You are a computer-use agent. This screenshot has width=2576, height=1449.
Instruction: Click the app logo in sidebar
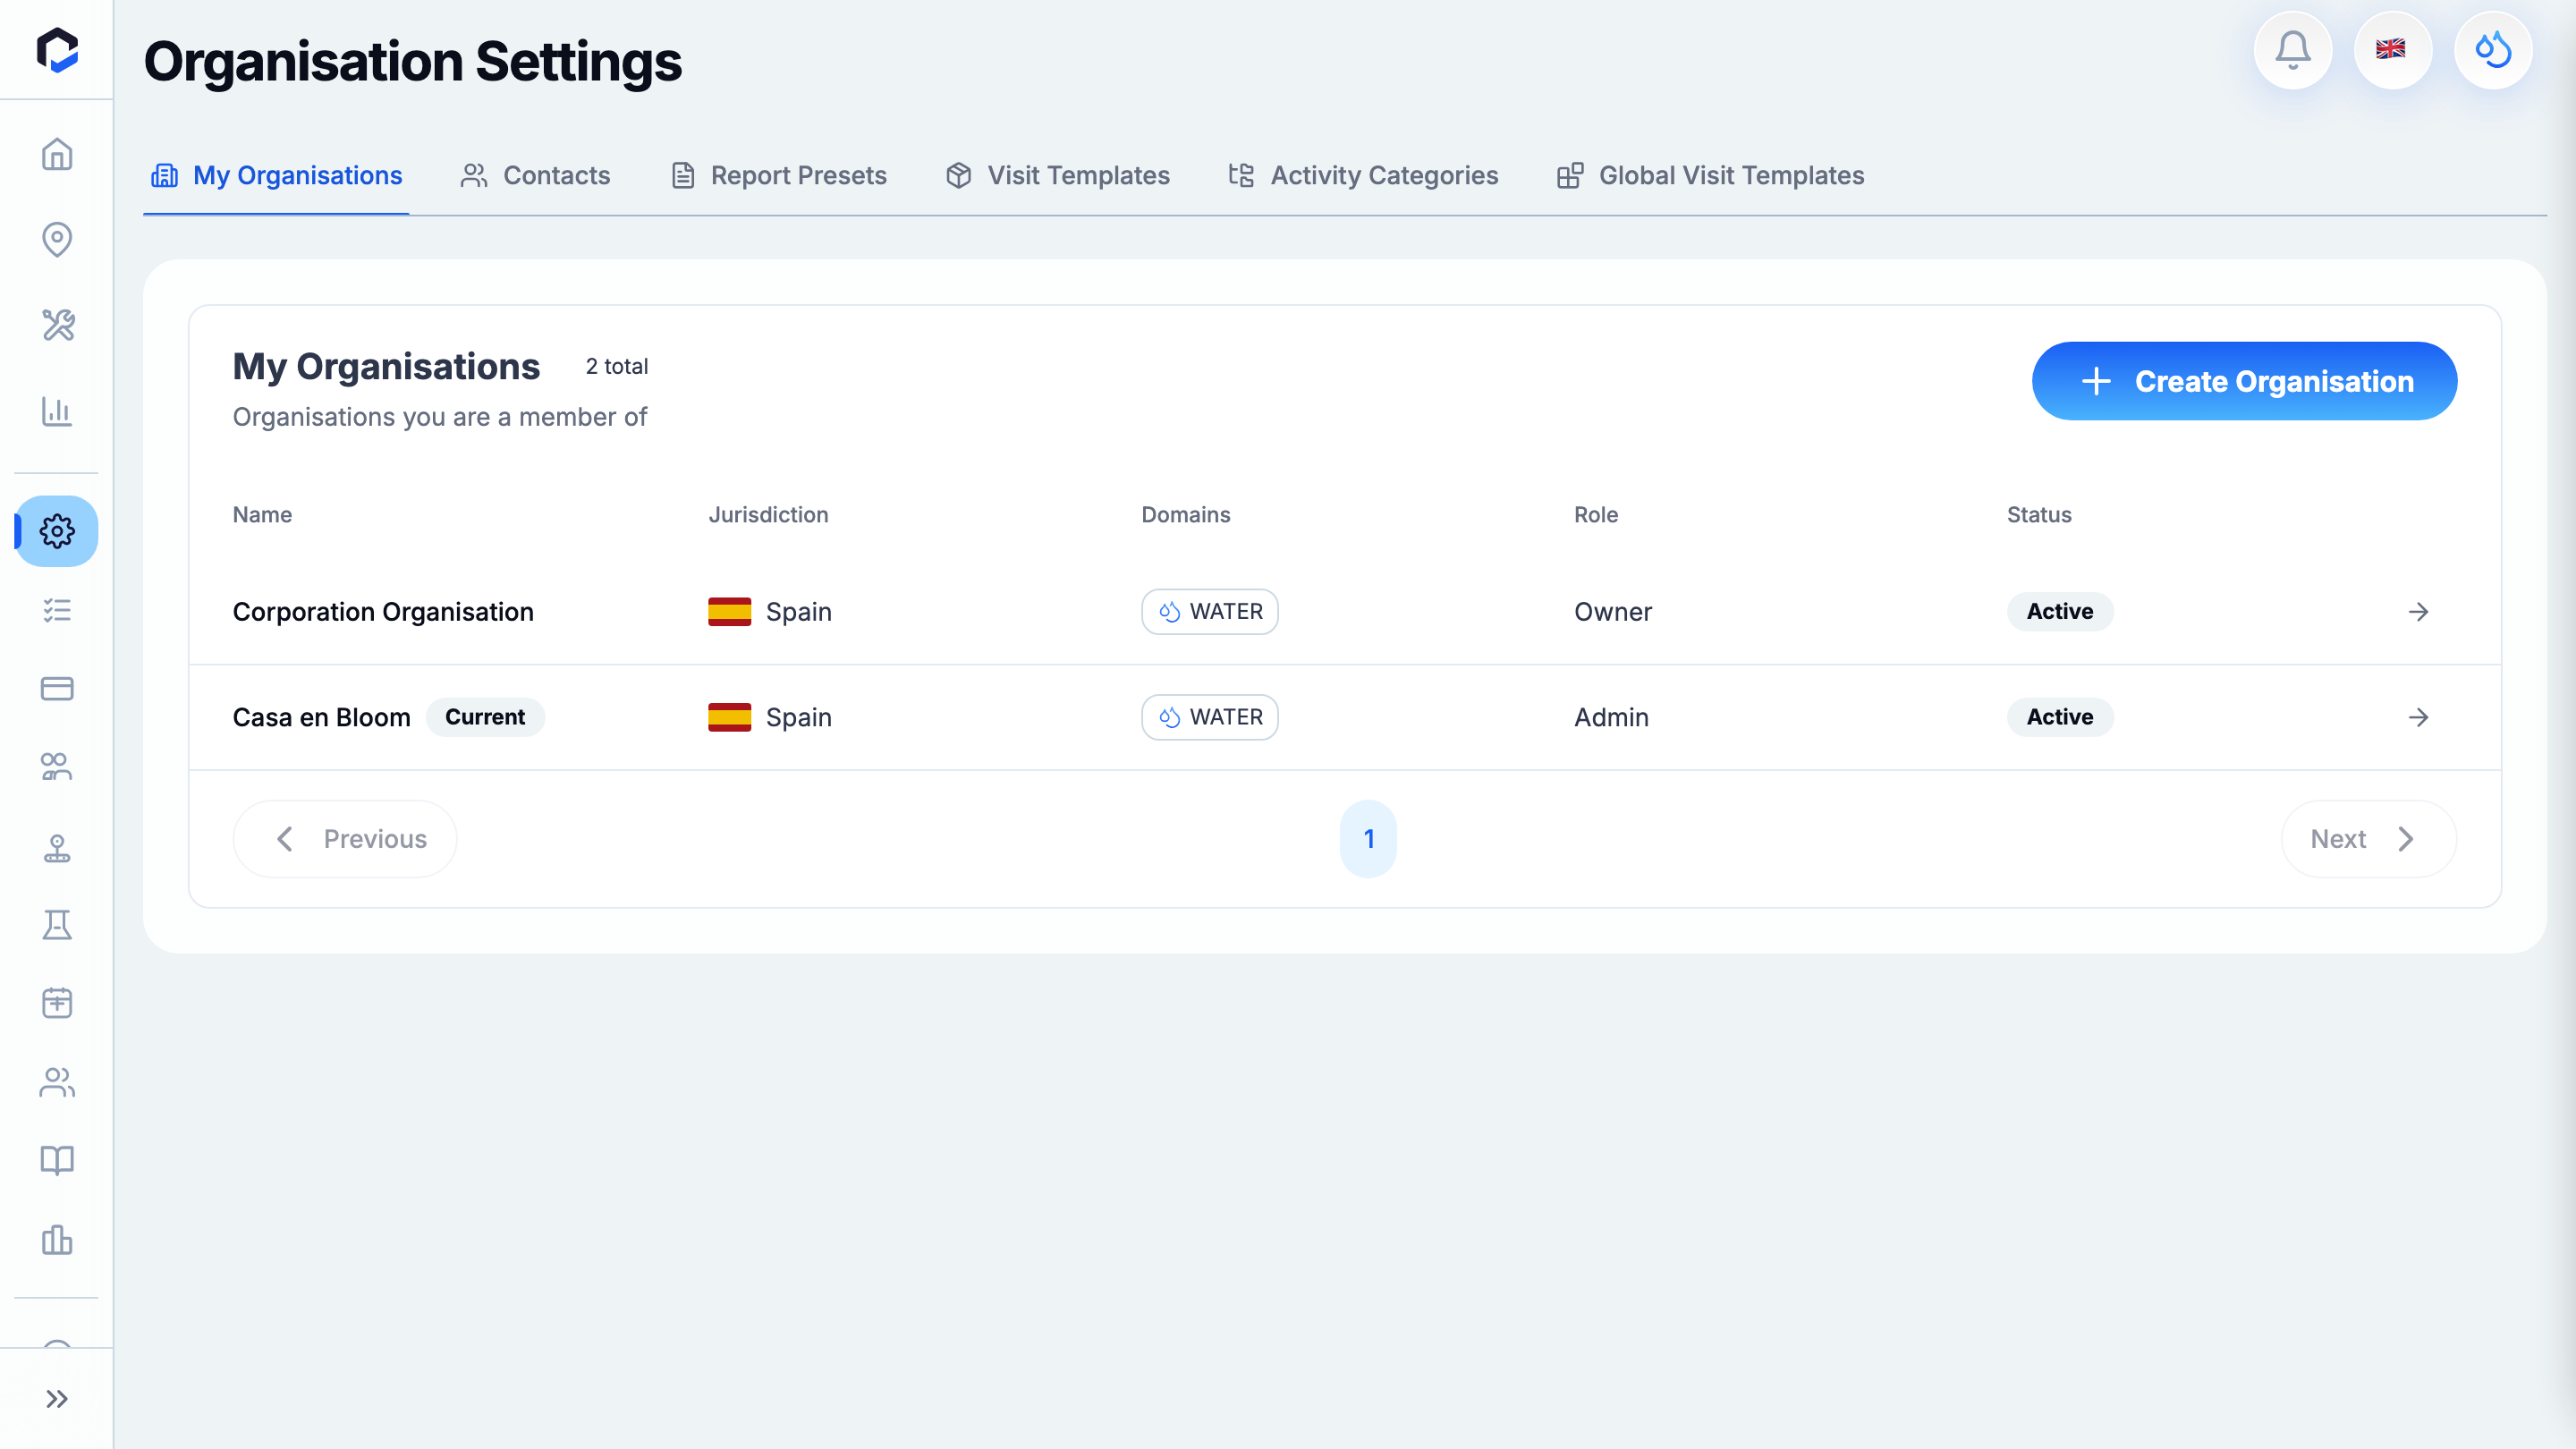(x=57, y=50)
